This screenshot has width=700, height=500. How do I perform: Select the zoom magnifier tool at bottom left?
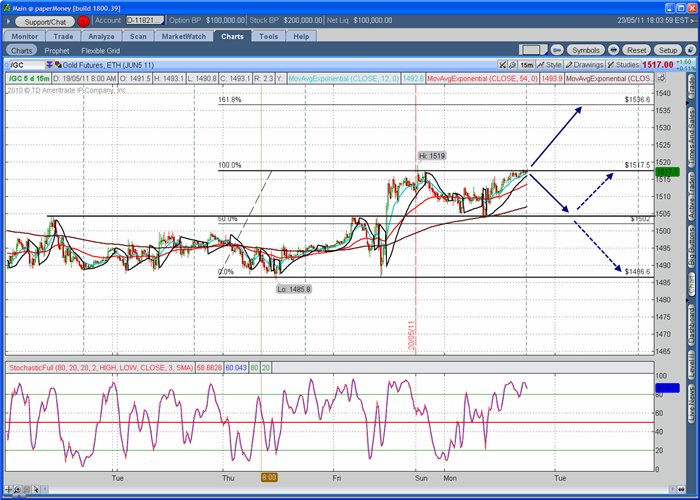[17, 490]
